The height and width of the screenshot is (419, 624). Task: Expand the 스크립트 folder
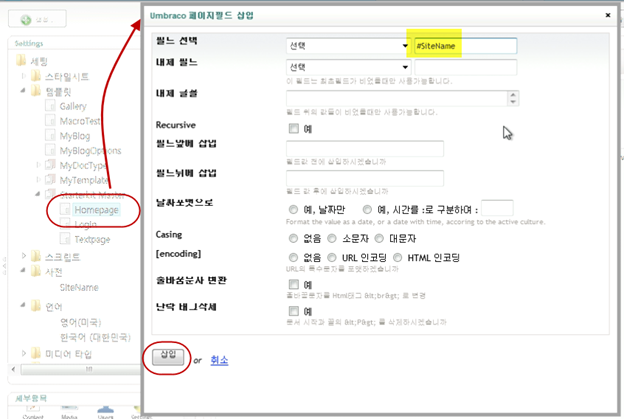[23, 255]
